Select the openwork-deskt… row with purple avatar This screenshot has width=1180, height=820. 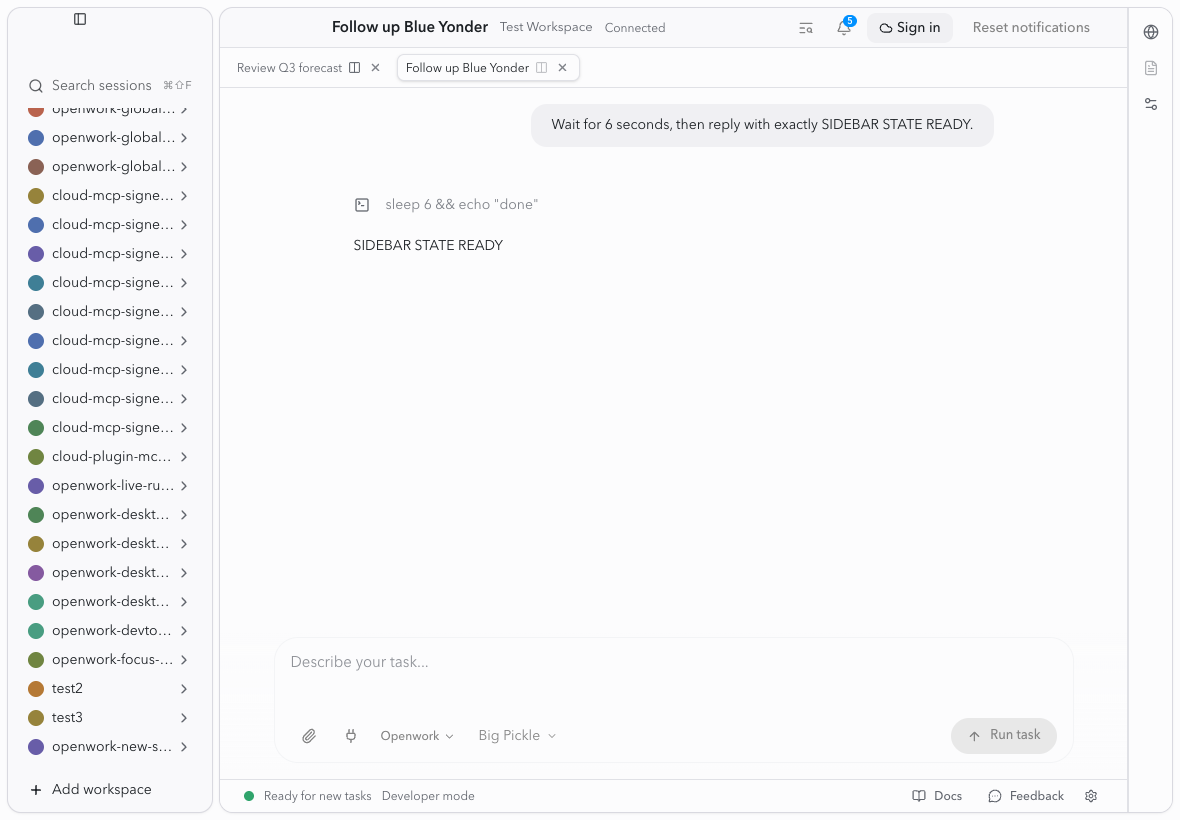click(108, 572)
